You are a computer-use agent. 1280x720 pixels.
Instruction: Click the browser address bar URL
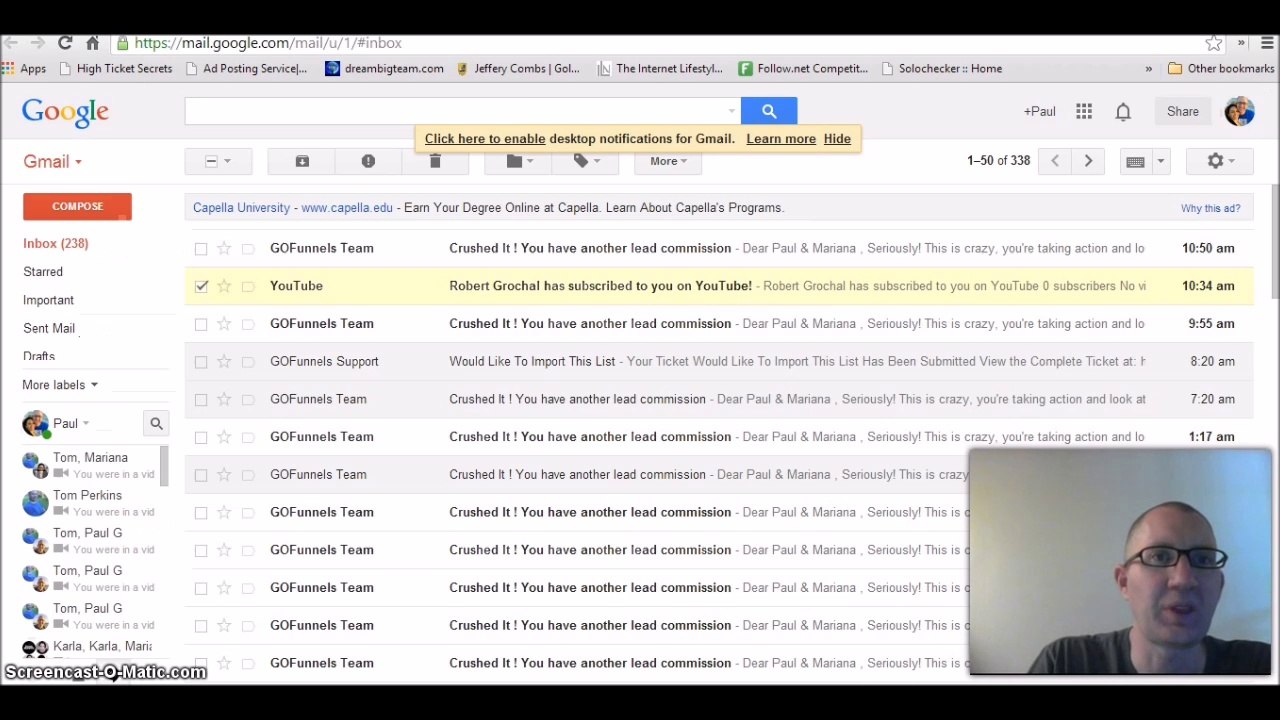point(268,43)
